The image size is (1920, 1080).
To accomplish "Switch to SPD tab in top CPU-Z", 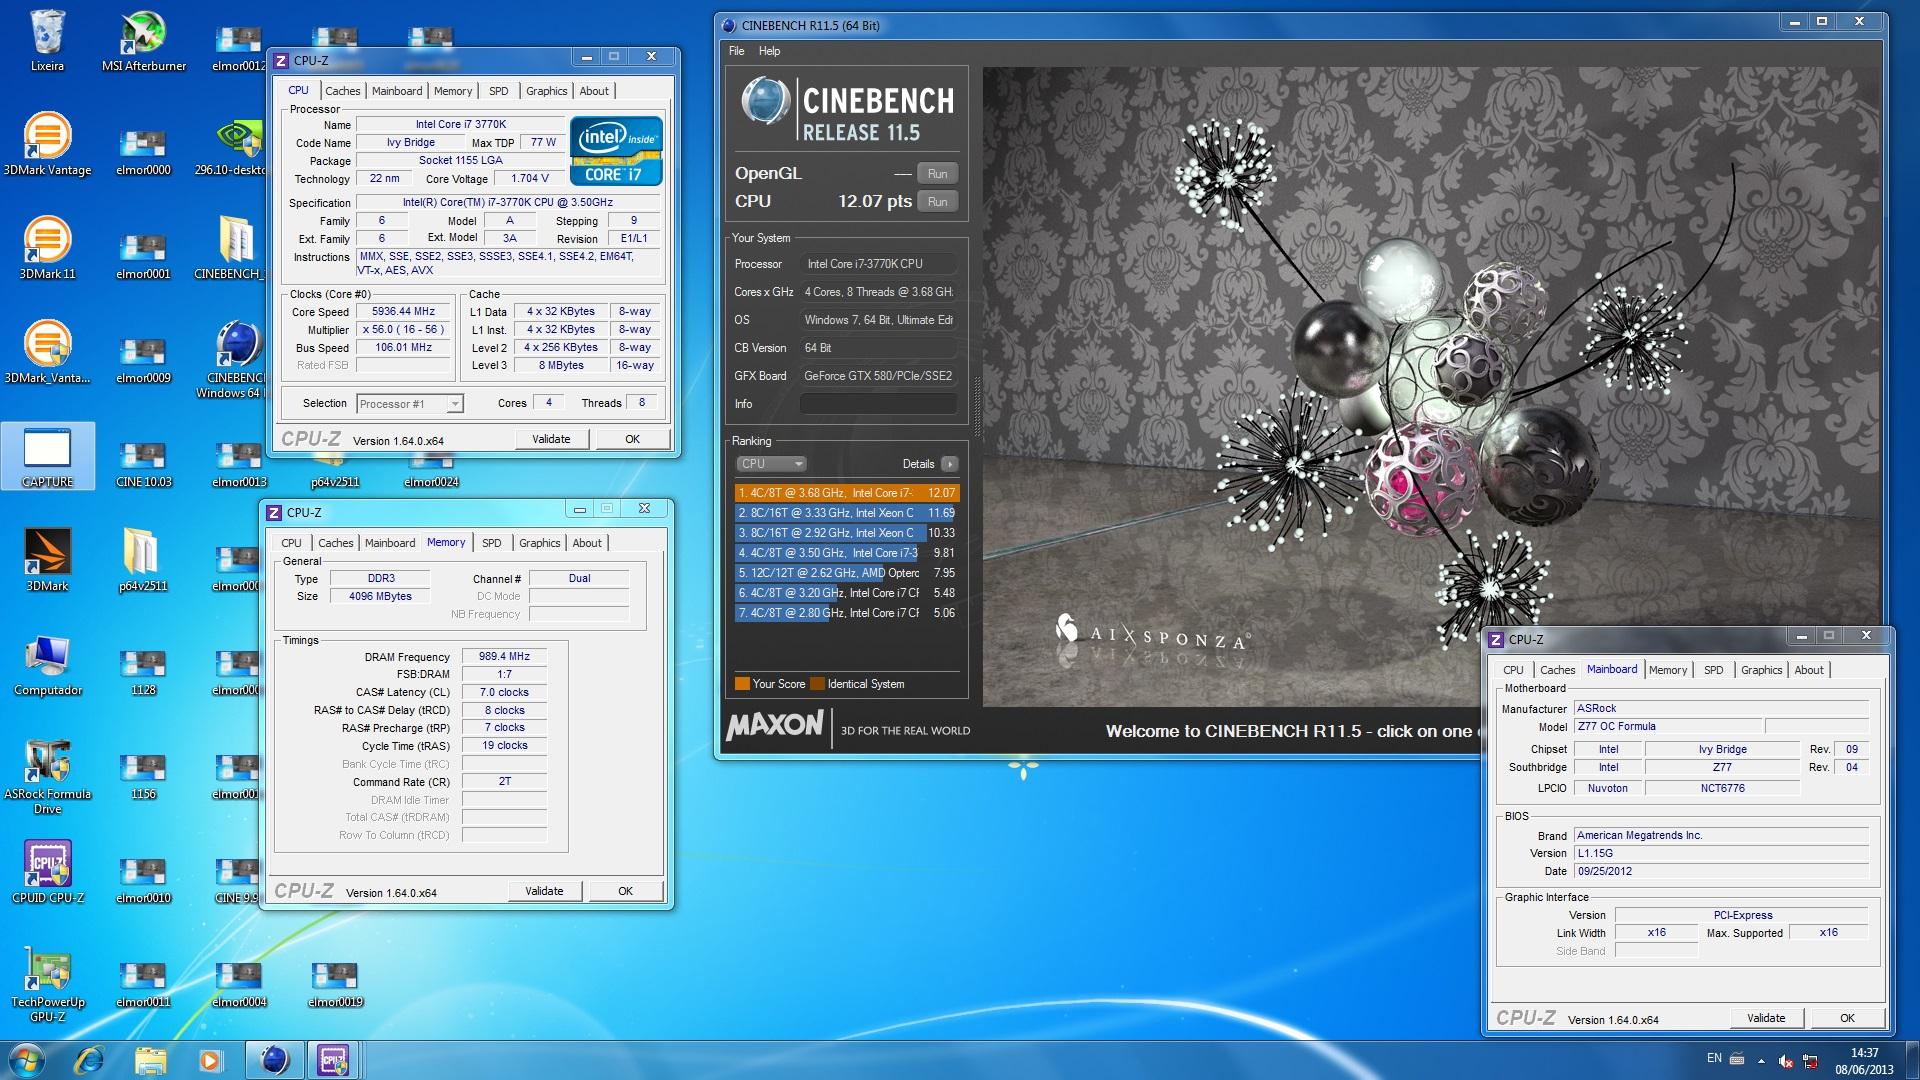I will [498, 91].
